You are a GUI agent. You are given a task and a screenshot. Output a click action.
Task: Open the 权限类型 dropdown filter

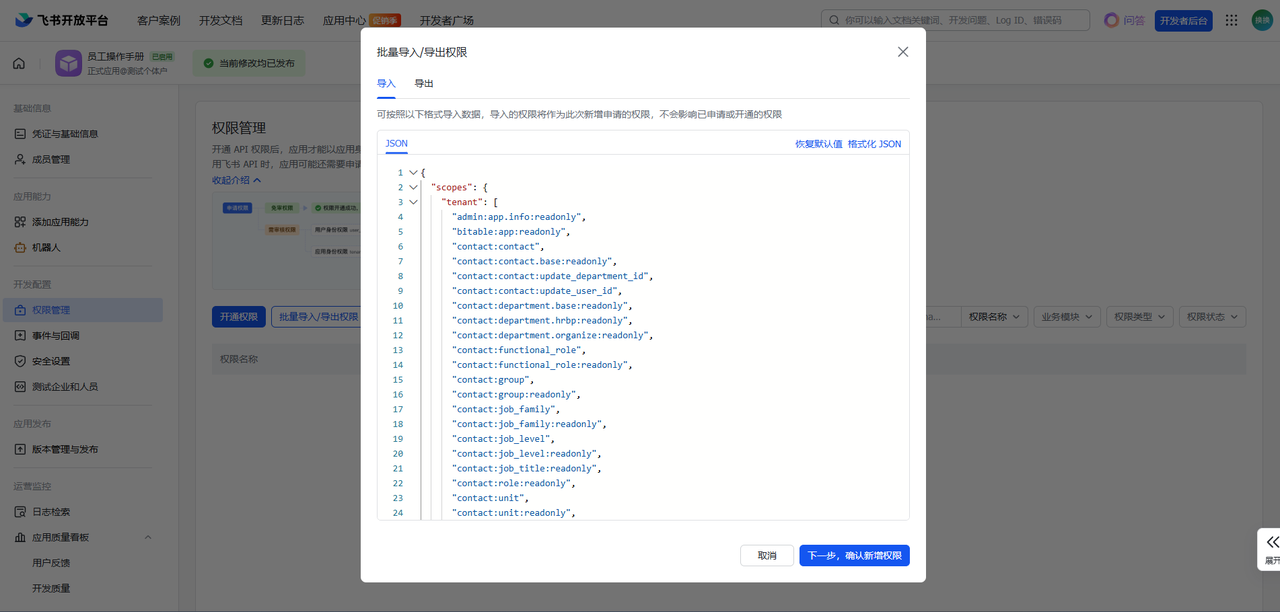pos(1140,317)
